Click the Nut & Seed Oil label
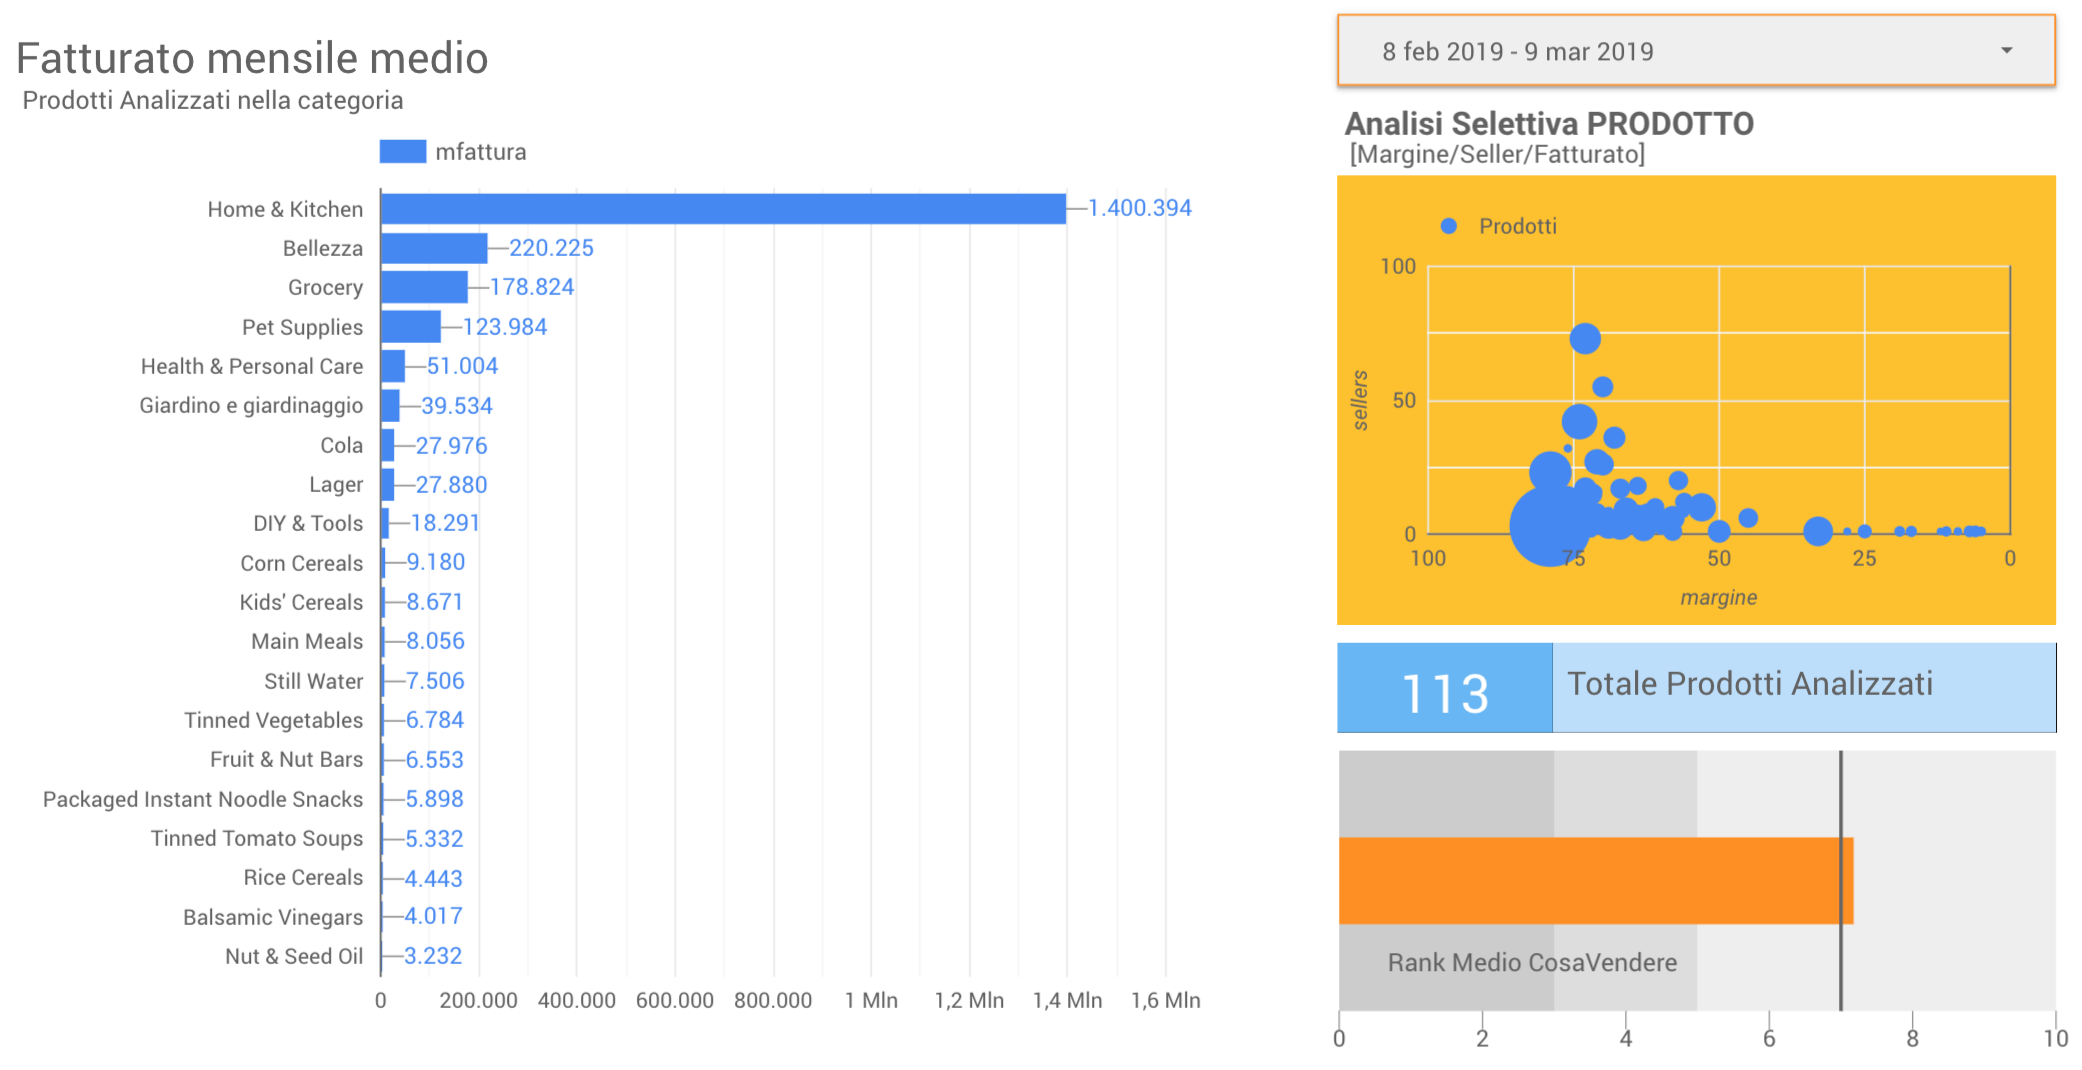Image resolution: width=2082 pixels, height=1070 pixels. [294, 956]
